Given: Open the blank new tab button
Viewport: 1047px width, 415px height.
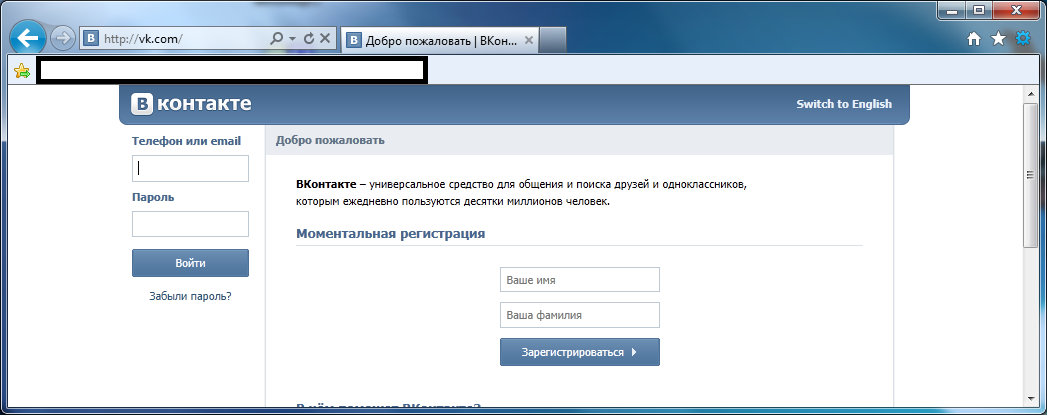Looking at the screenshot, I should click(554, 40).
